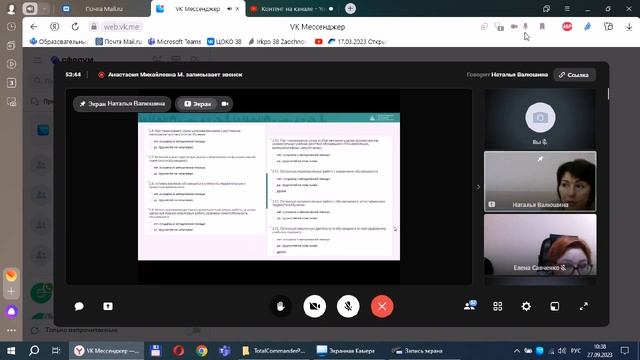Image resolution: width=640 pixels, height=360 pixels.
Task: Toggle the camera button
Action: coord(315,306)
